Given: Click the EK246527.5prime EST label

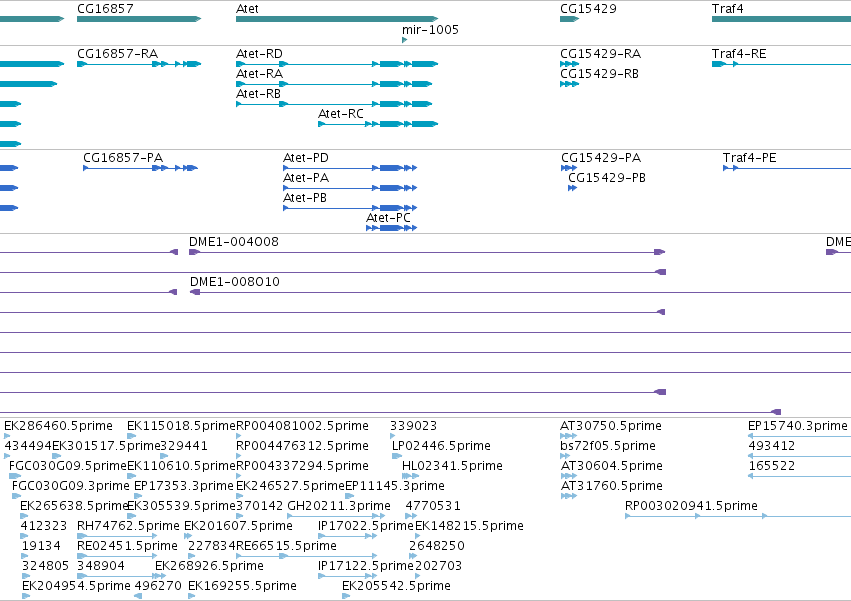Looking at the screenshot, I should (x=290, y=486).
